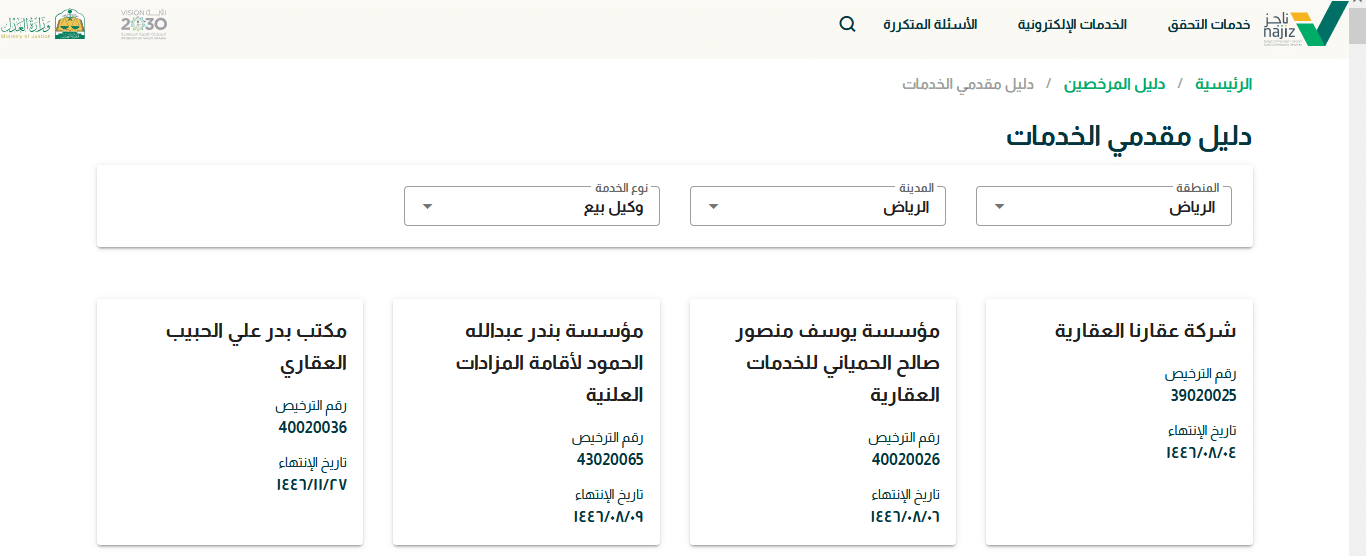Image resolution: width=1366 pixels, height=556 pixels.
Task: Select license number 40020026
Action: coord(906,459)
